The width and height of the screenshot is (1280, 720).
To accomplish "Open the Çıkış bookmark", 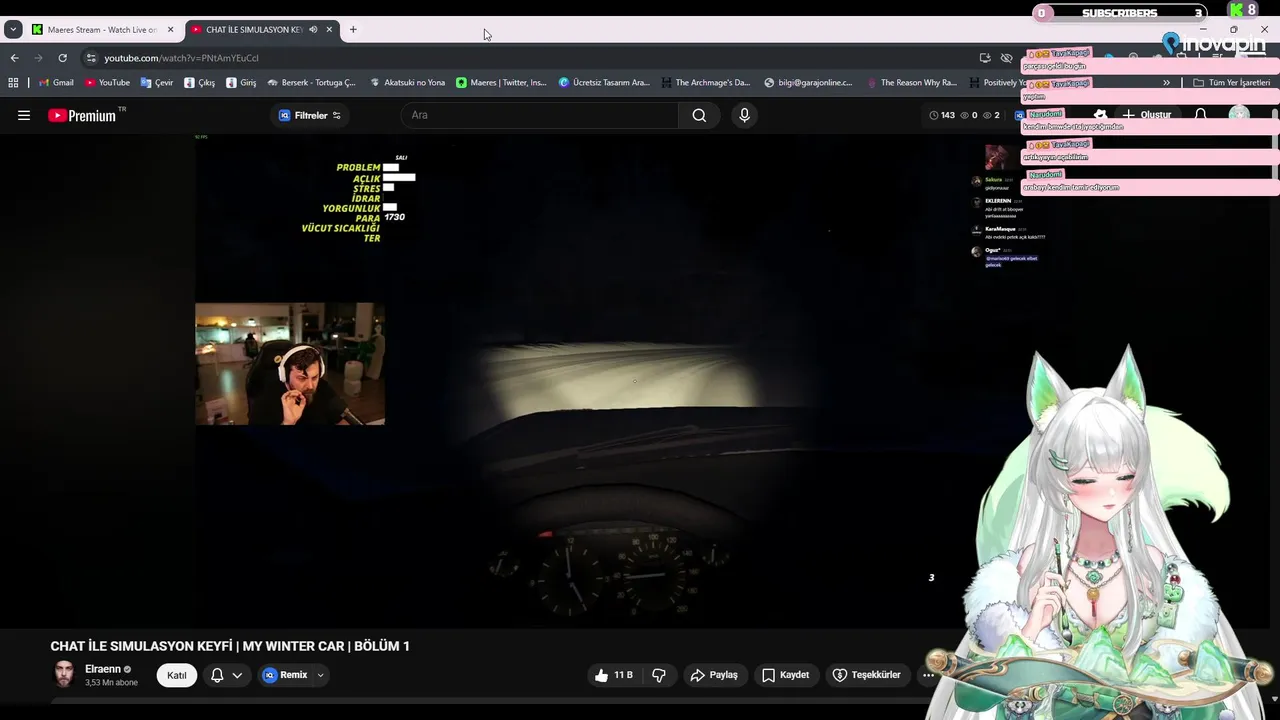I will tap(199, 83).
